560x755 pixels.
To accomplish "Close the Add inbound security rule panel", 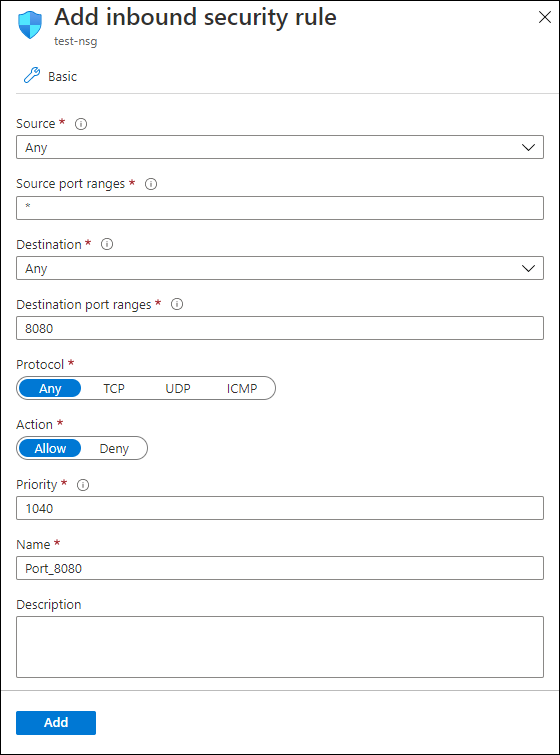I will pyautogui.click(x=545, y=17).
